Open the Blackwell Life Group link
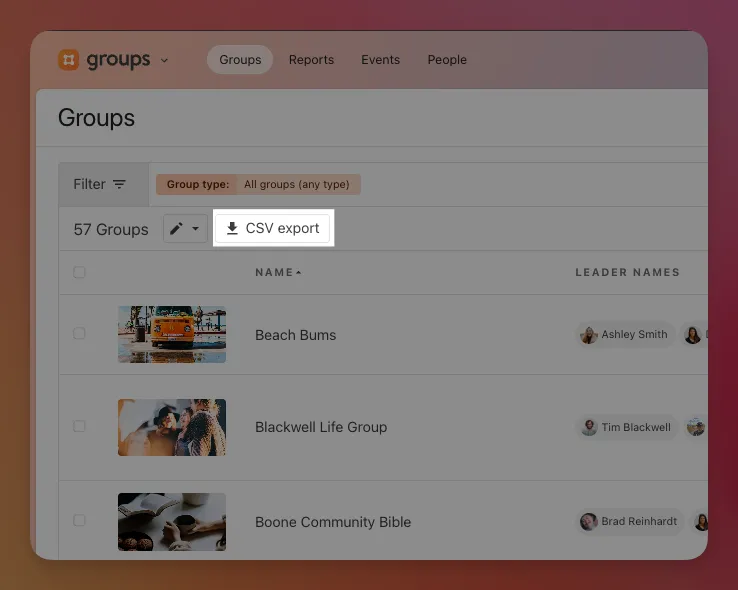738x590 pixels. (x=321, y=427)
